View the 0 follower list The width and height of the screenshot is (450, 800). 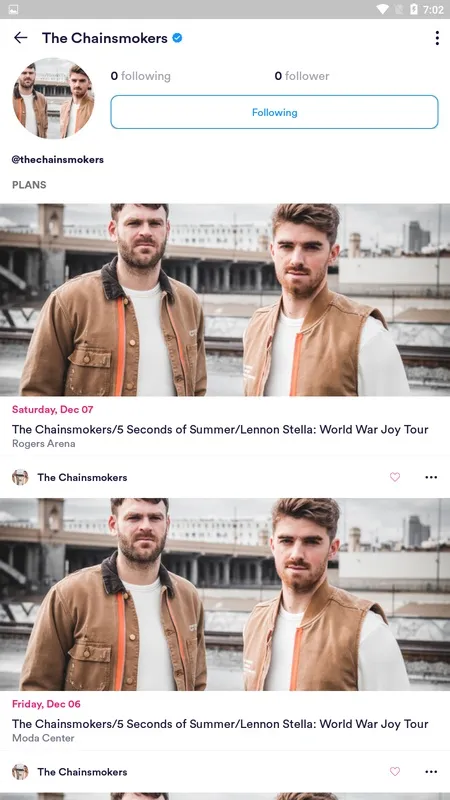302,76
